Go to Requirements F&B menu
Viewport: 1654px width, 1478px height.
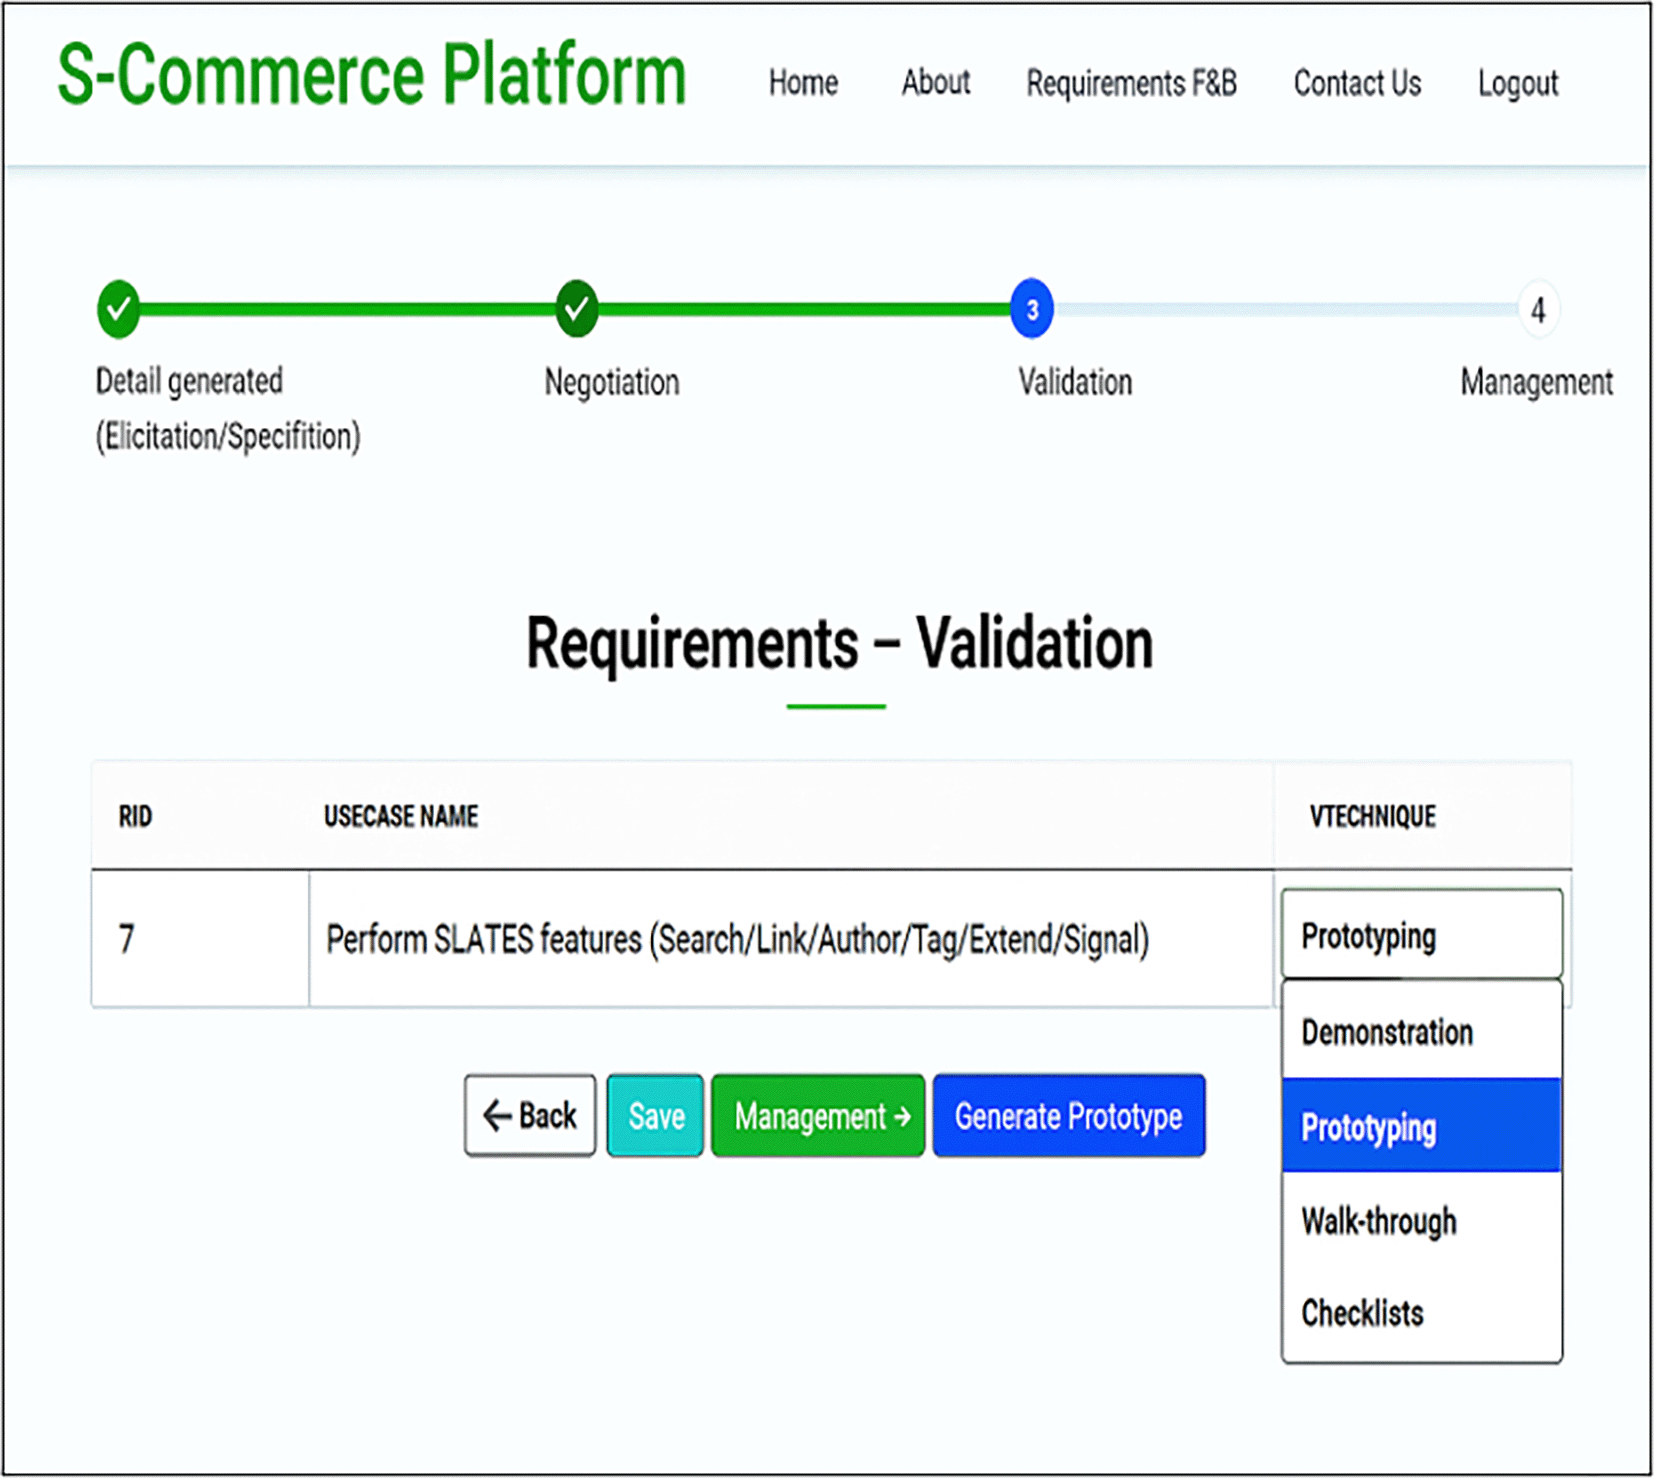1131,83
